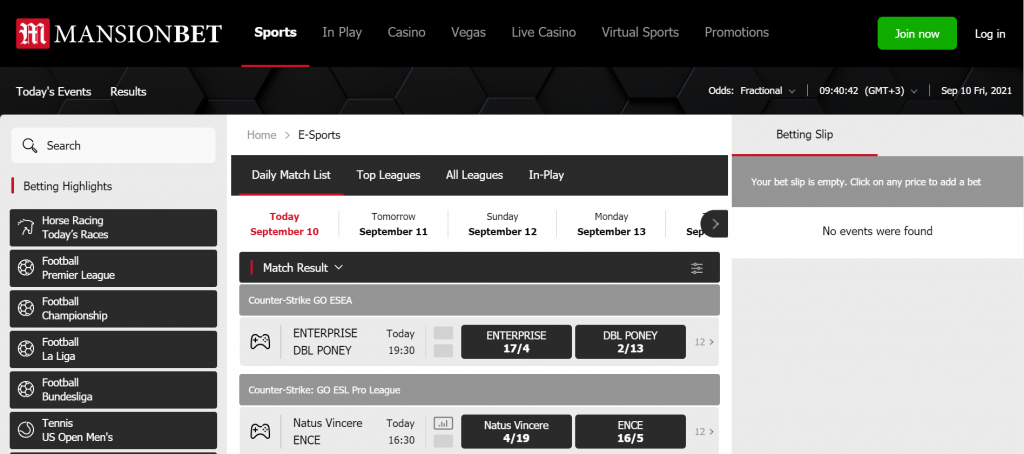Open the Promotions page

[737, 33]
